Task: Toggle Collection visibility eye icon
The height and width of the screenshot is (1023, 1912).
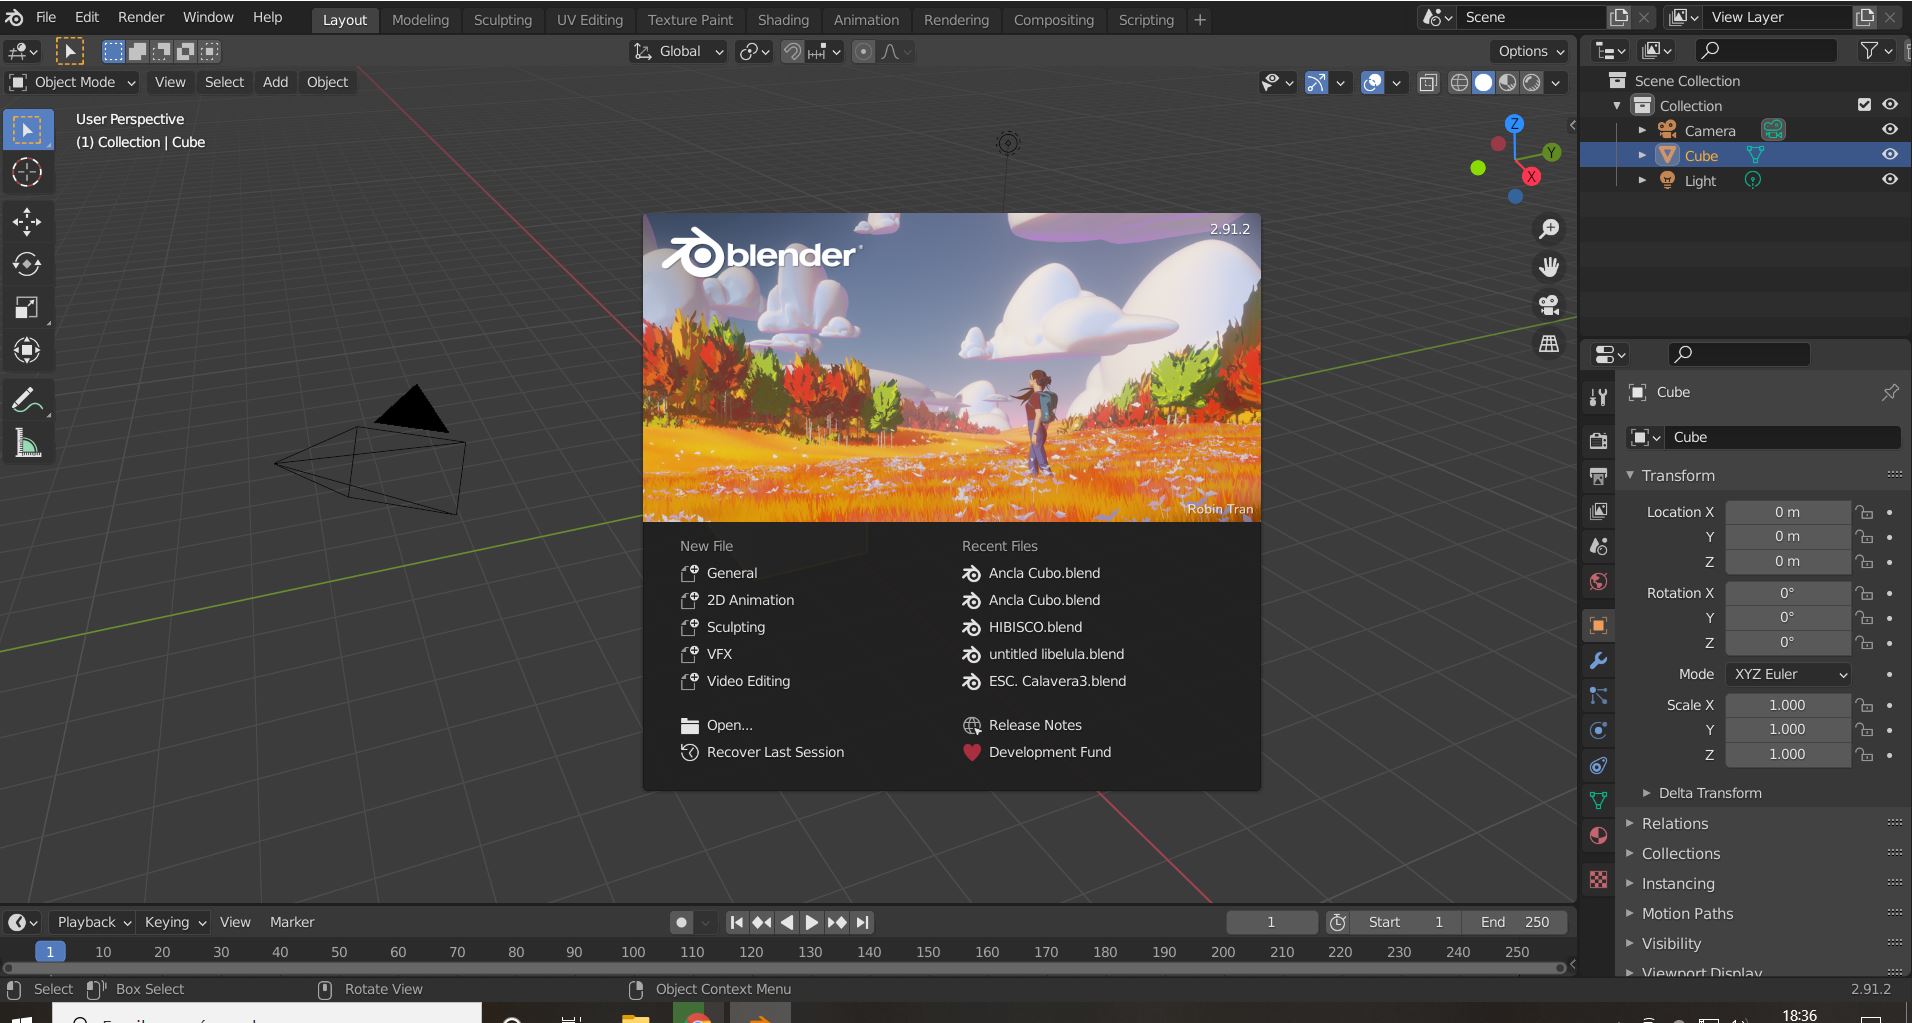Action: tap(1889, 105)
